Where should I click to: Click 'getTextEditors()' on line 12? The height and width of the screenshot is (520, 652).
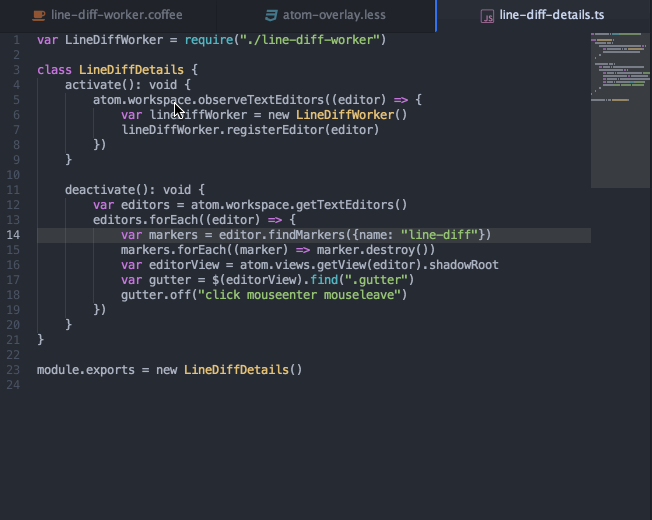click(x=352, y=205)
